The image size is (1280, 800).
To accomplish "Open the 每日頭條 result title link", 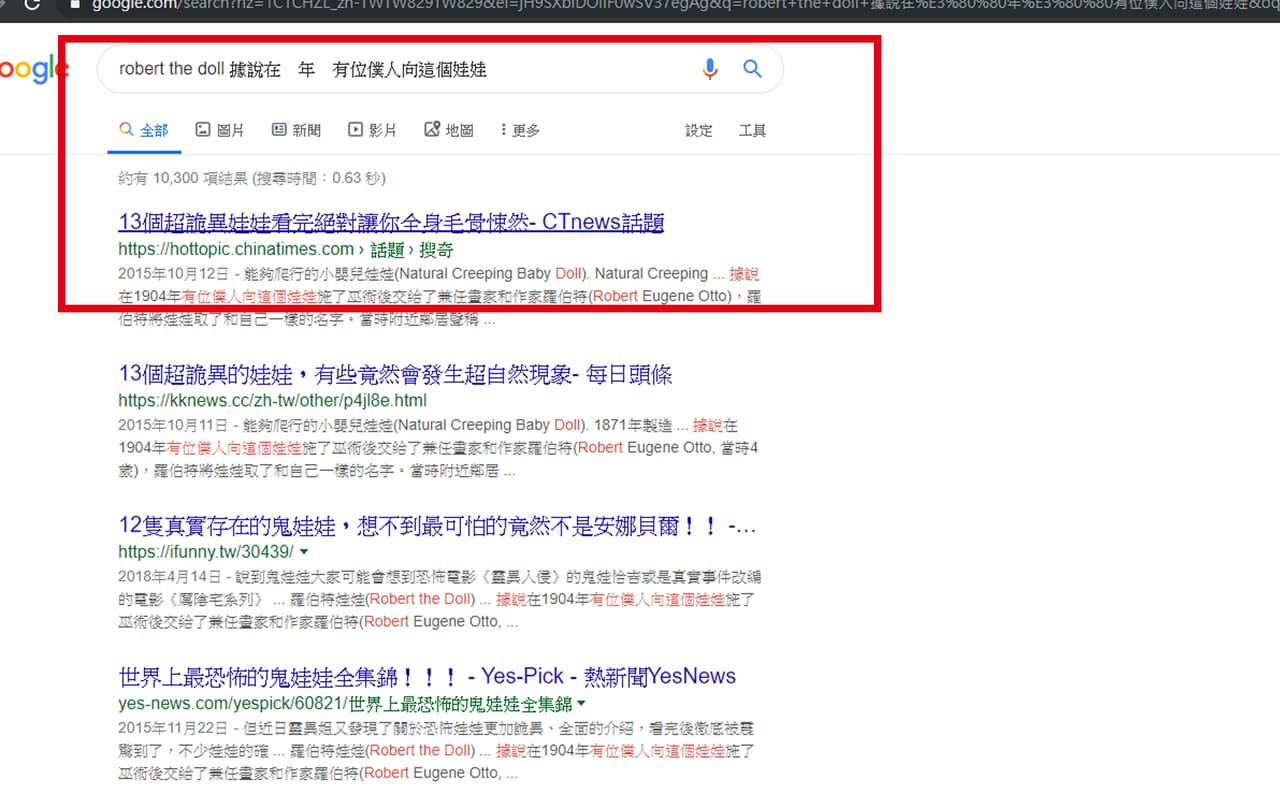I will 395,375.
